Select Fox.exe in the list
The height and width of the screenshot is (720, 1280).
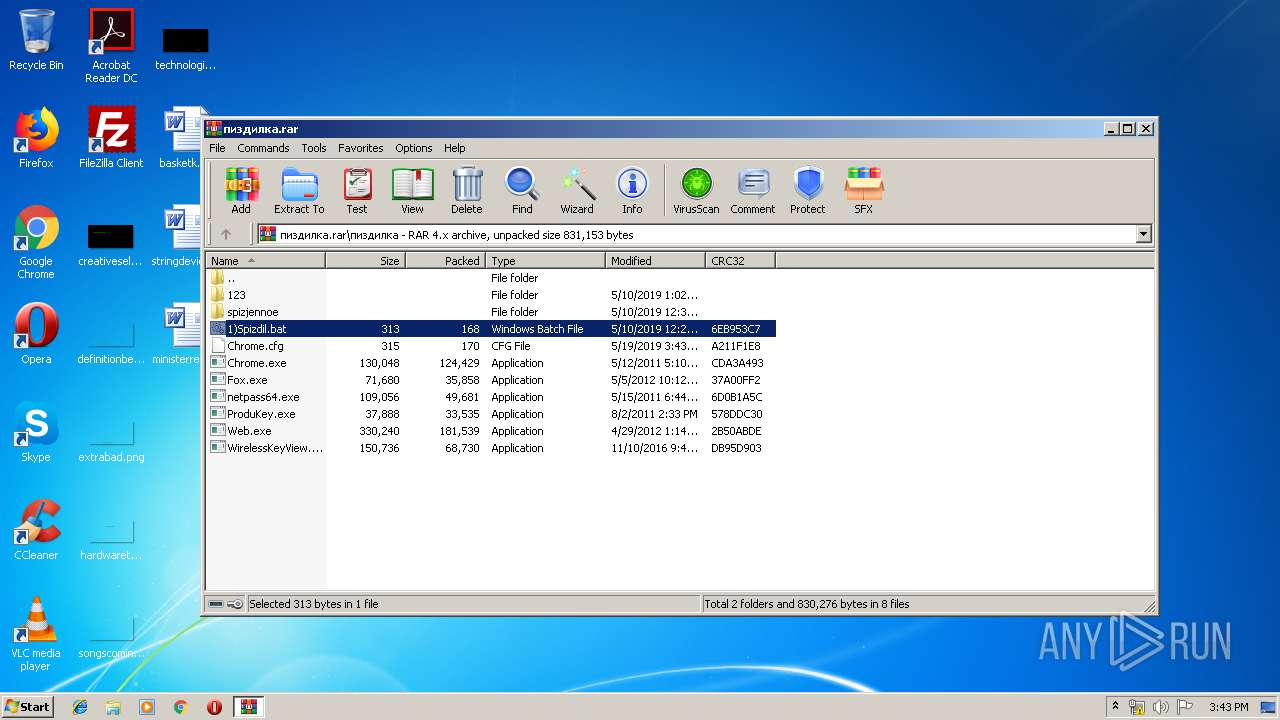[x=491, y=380]
